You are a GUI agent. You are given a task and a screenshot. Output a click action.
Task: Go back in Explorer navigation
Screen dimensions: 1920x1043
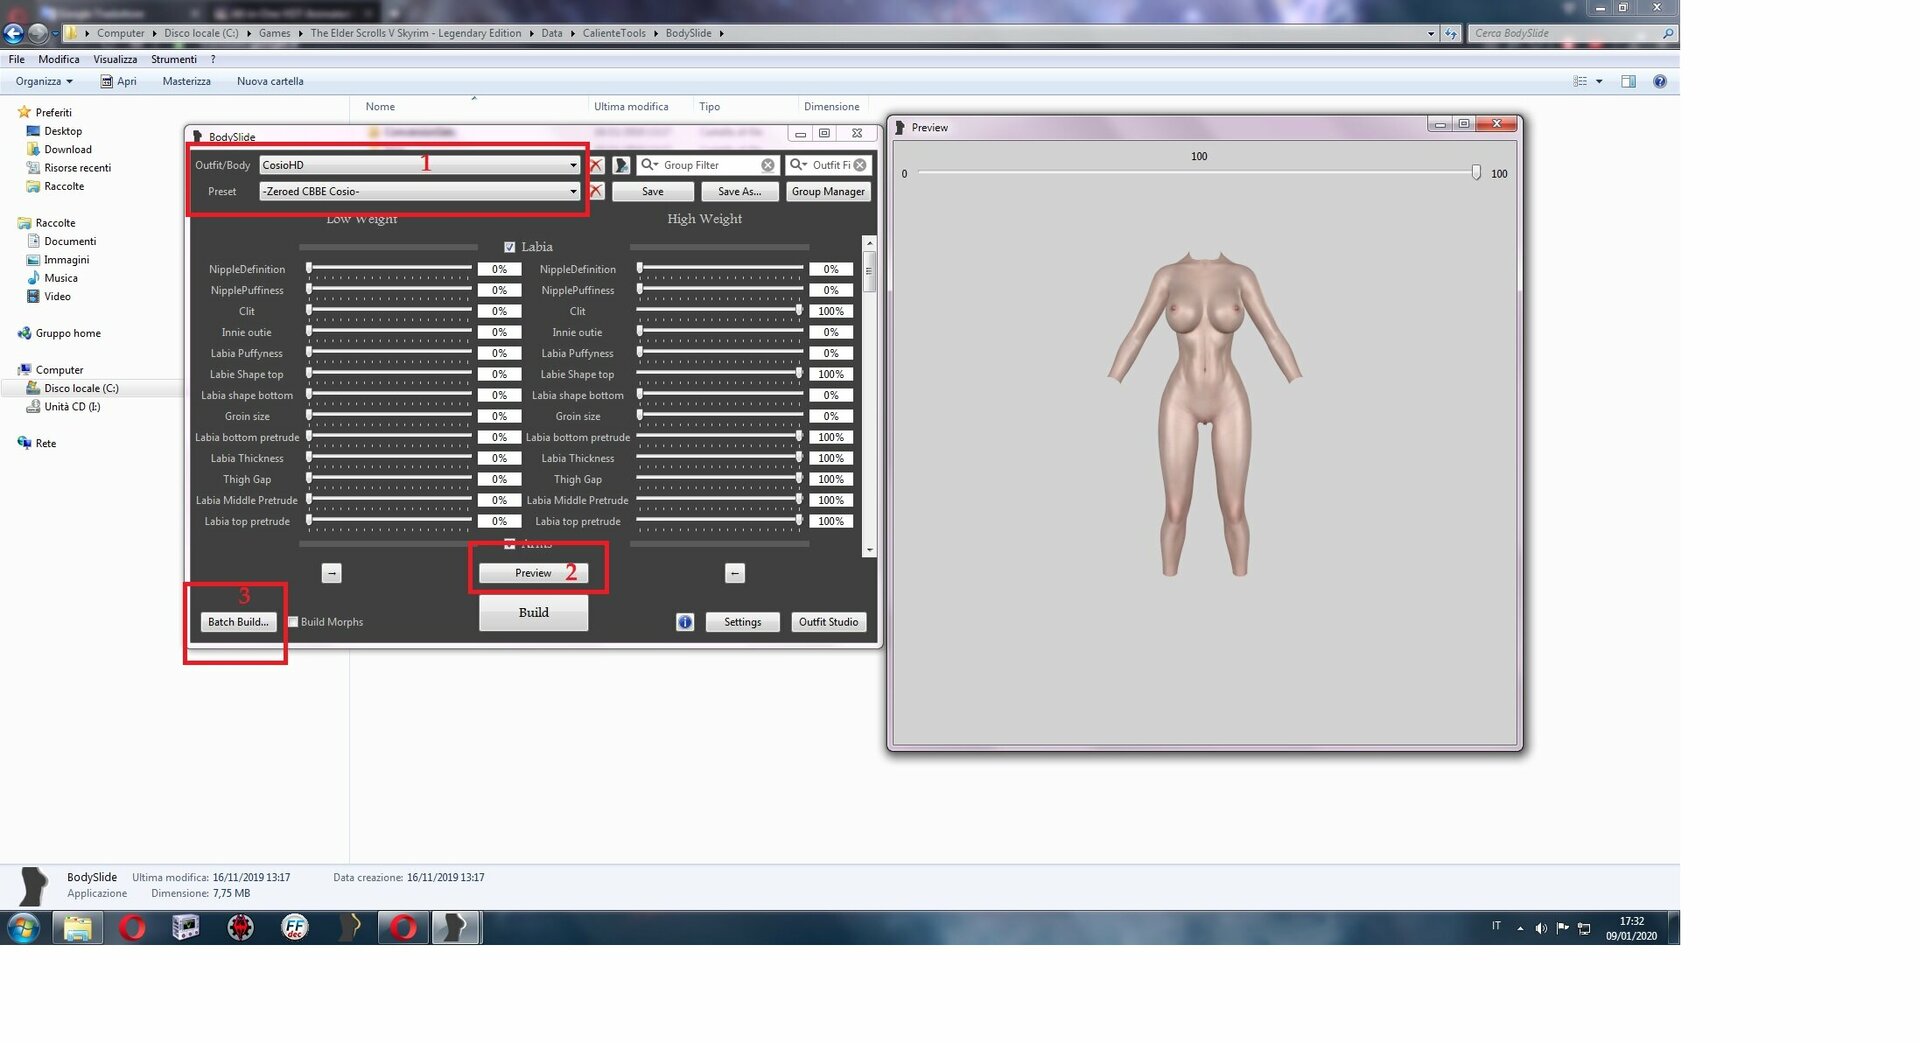coord(14,33)
